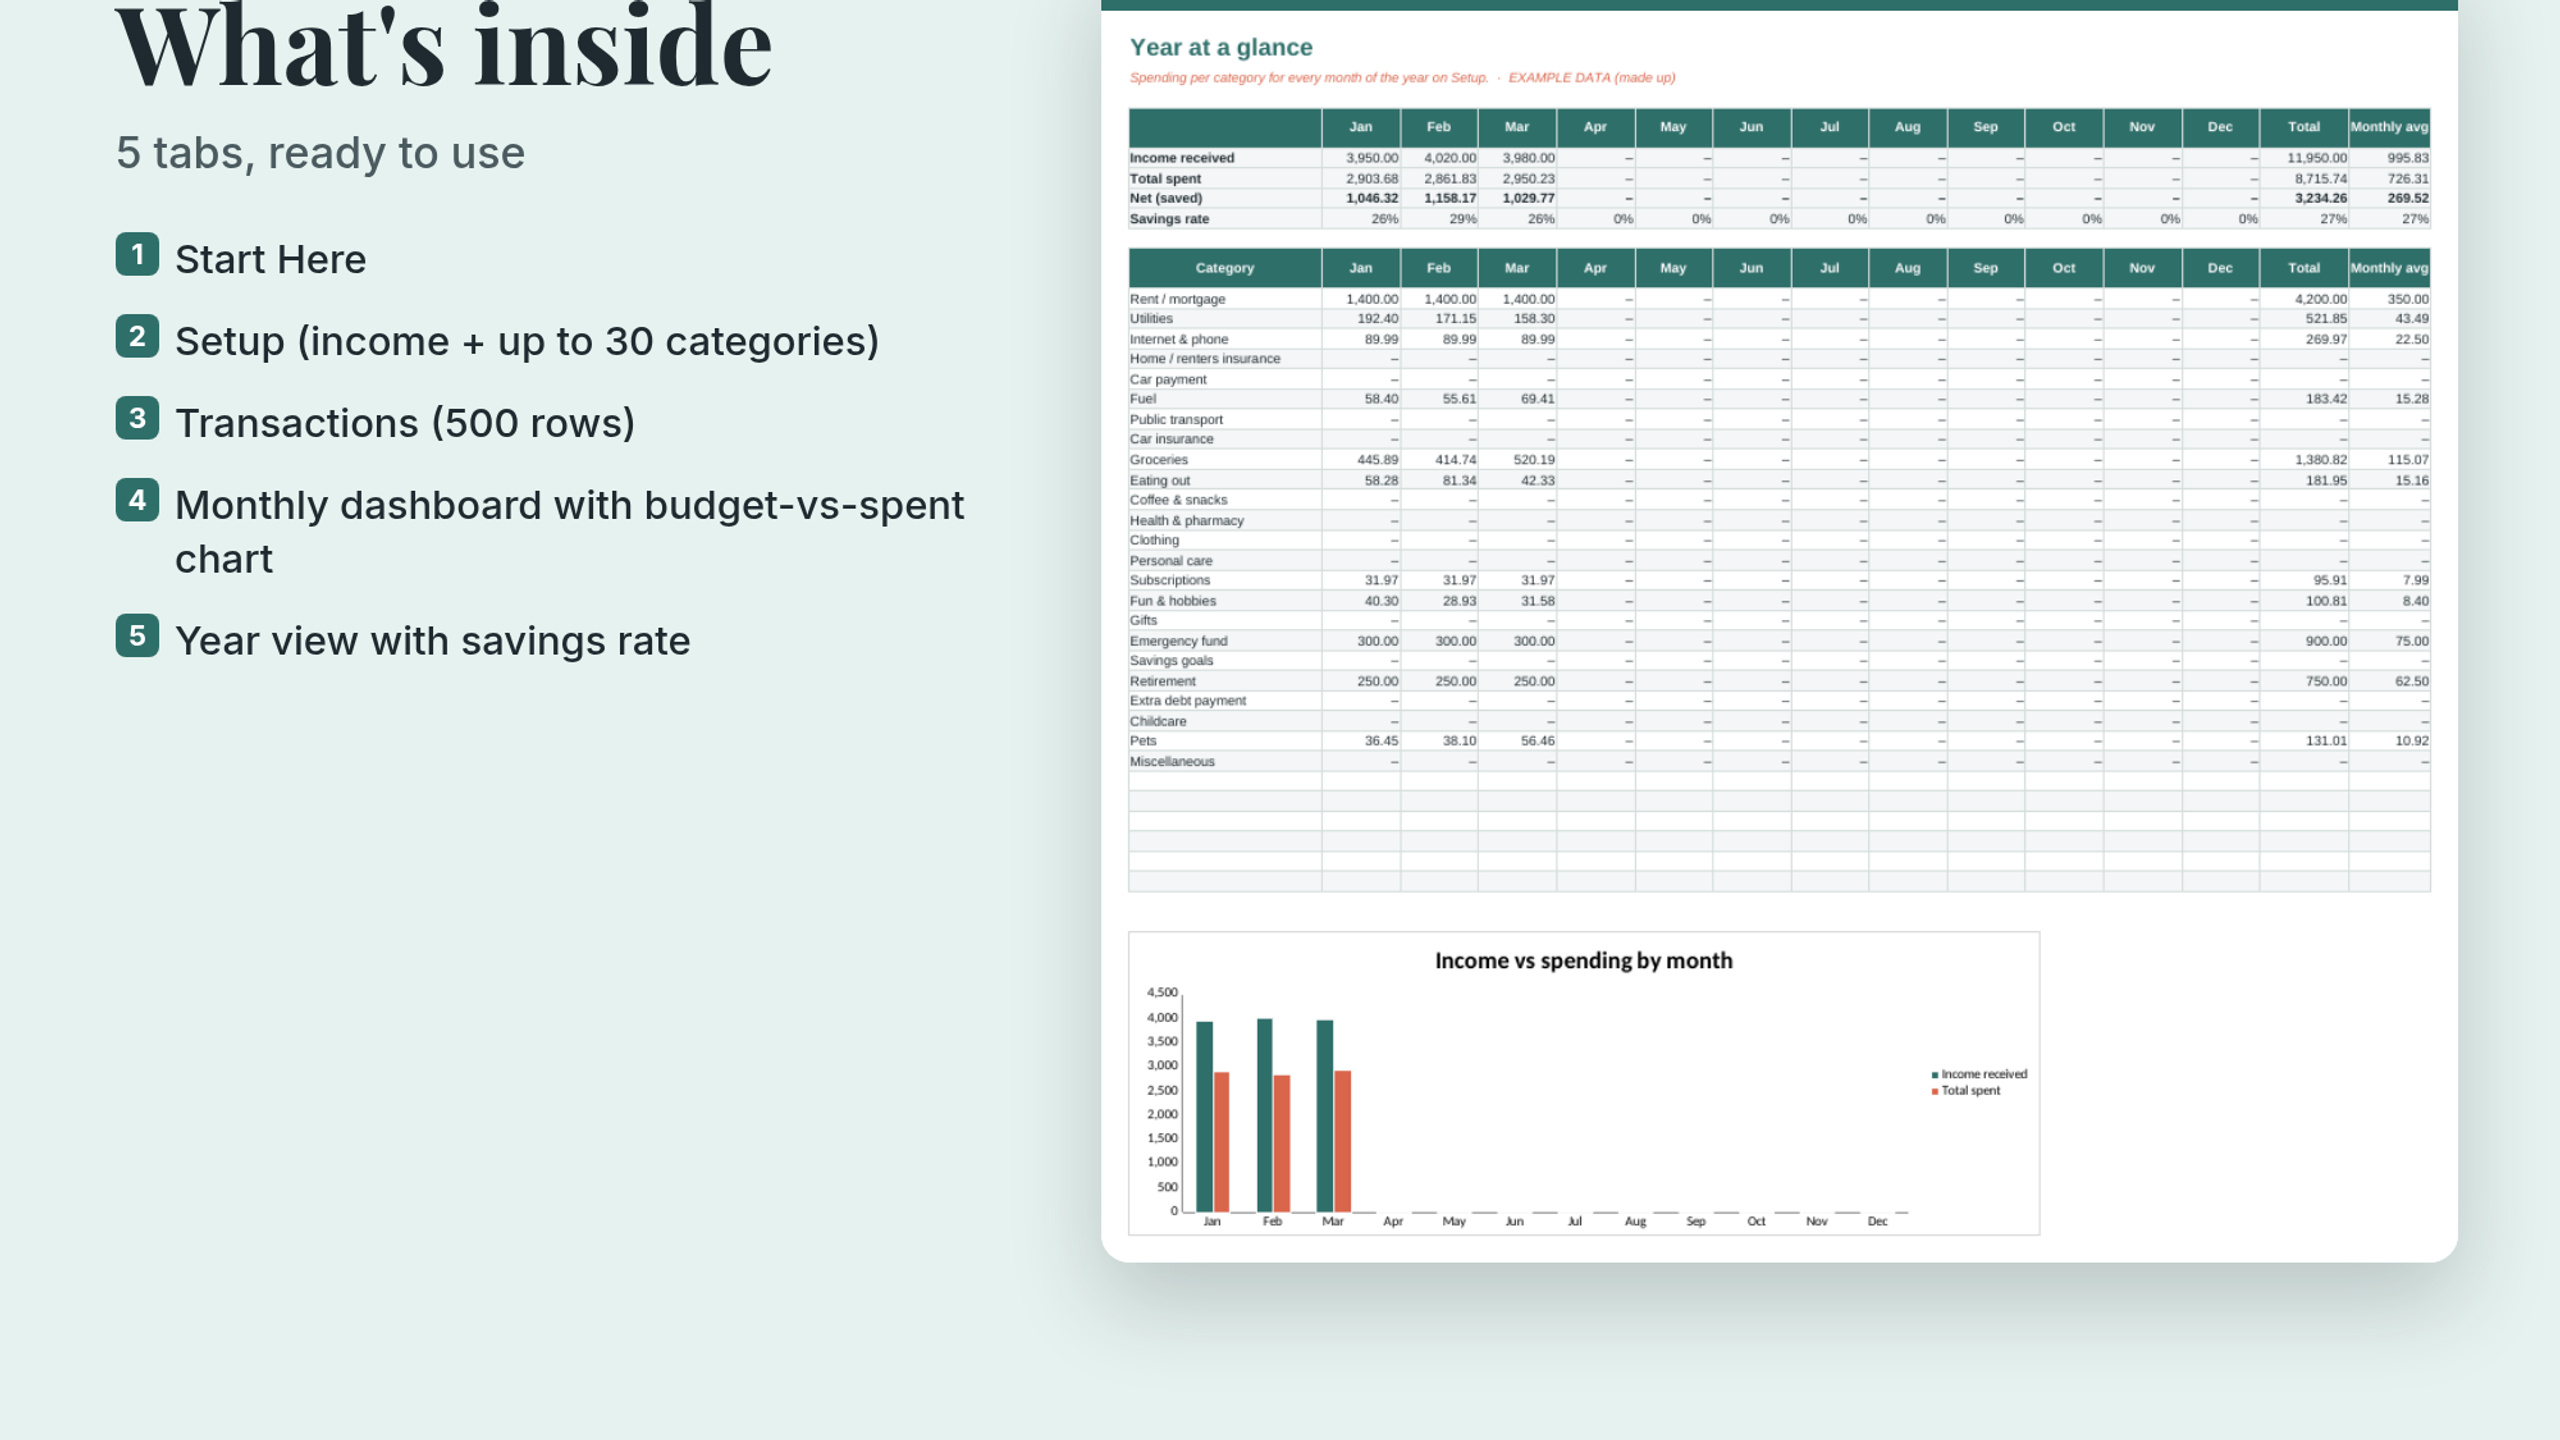Select the "Groceries" category row label
This screenshot has width=2560, height=1440.
(x=1159, y=460)
